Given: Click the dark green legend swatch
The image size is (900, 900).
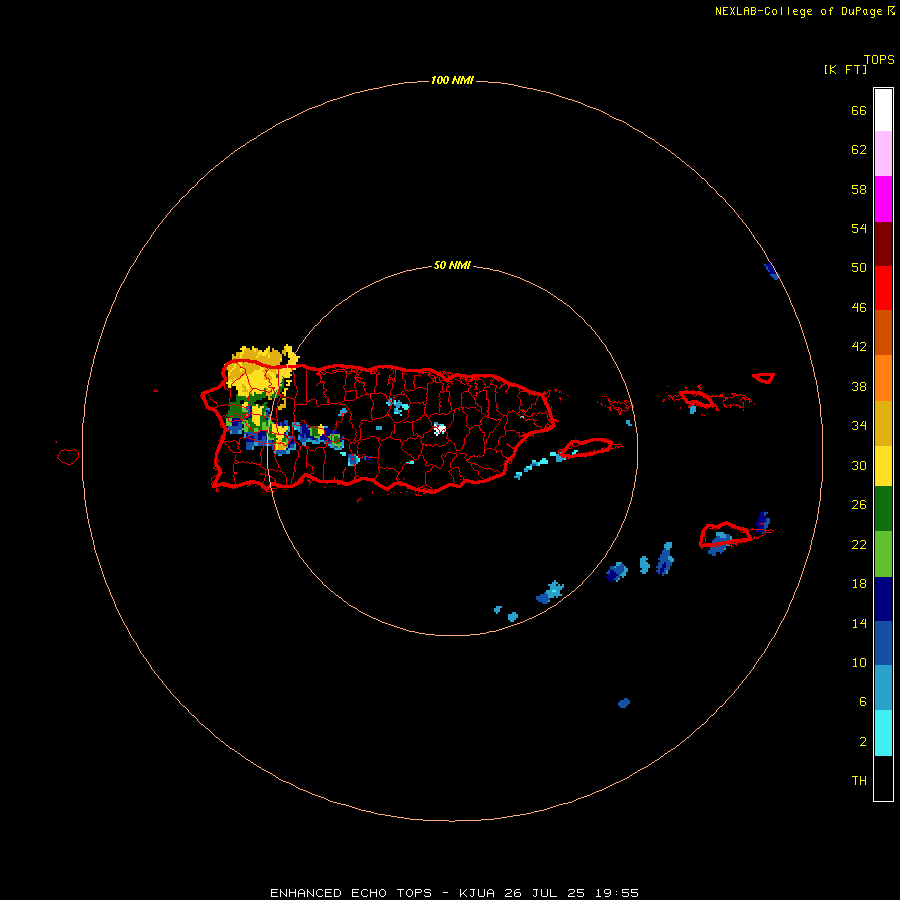Looking at the screenshot, I should (x=883, y=509).
